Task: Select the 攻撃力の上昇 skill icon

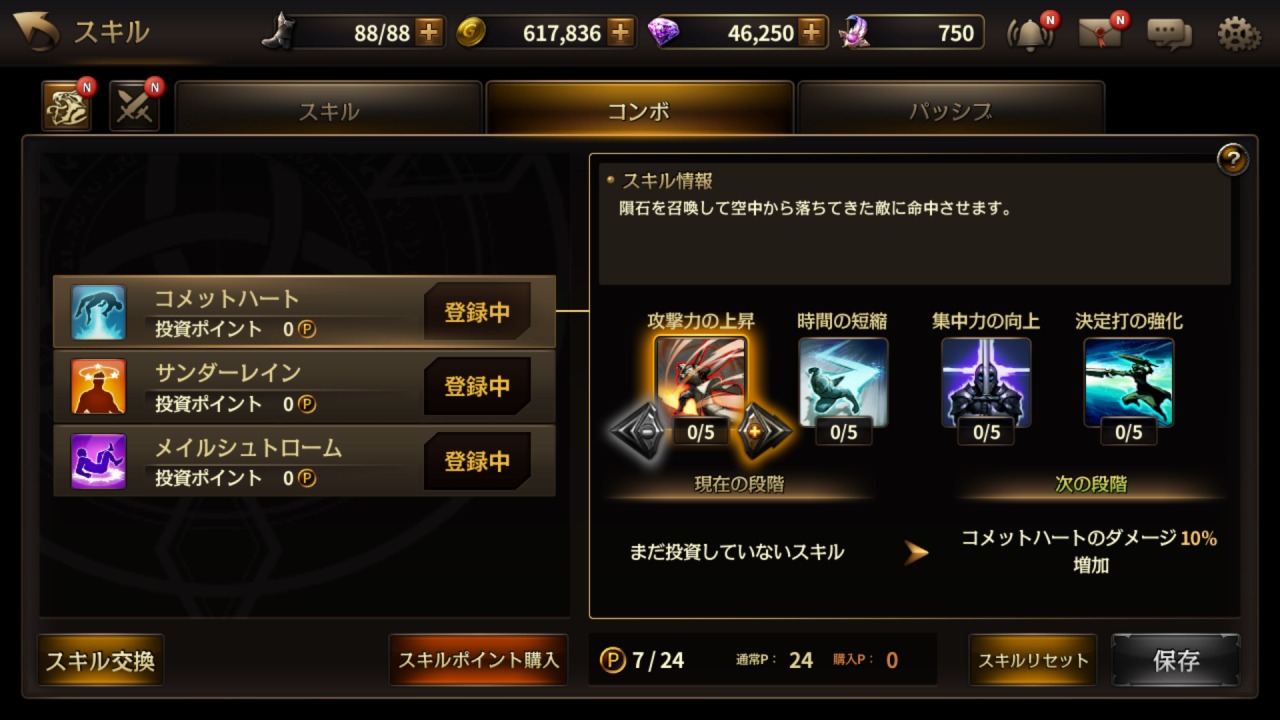Action: (701, 380)
